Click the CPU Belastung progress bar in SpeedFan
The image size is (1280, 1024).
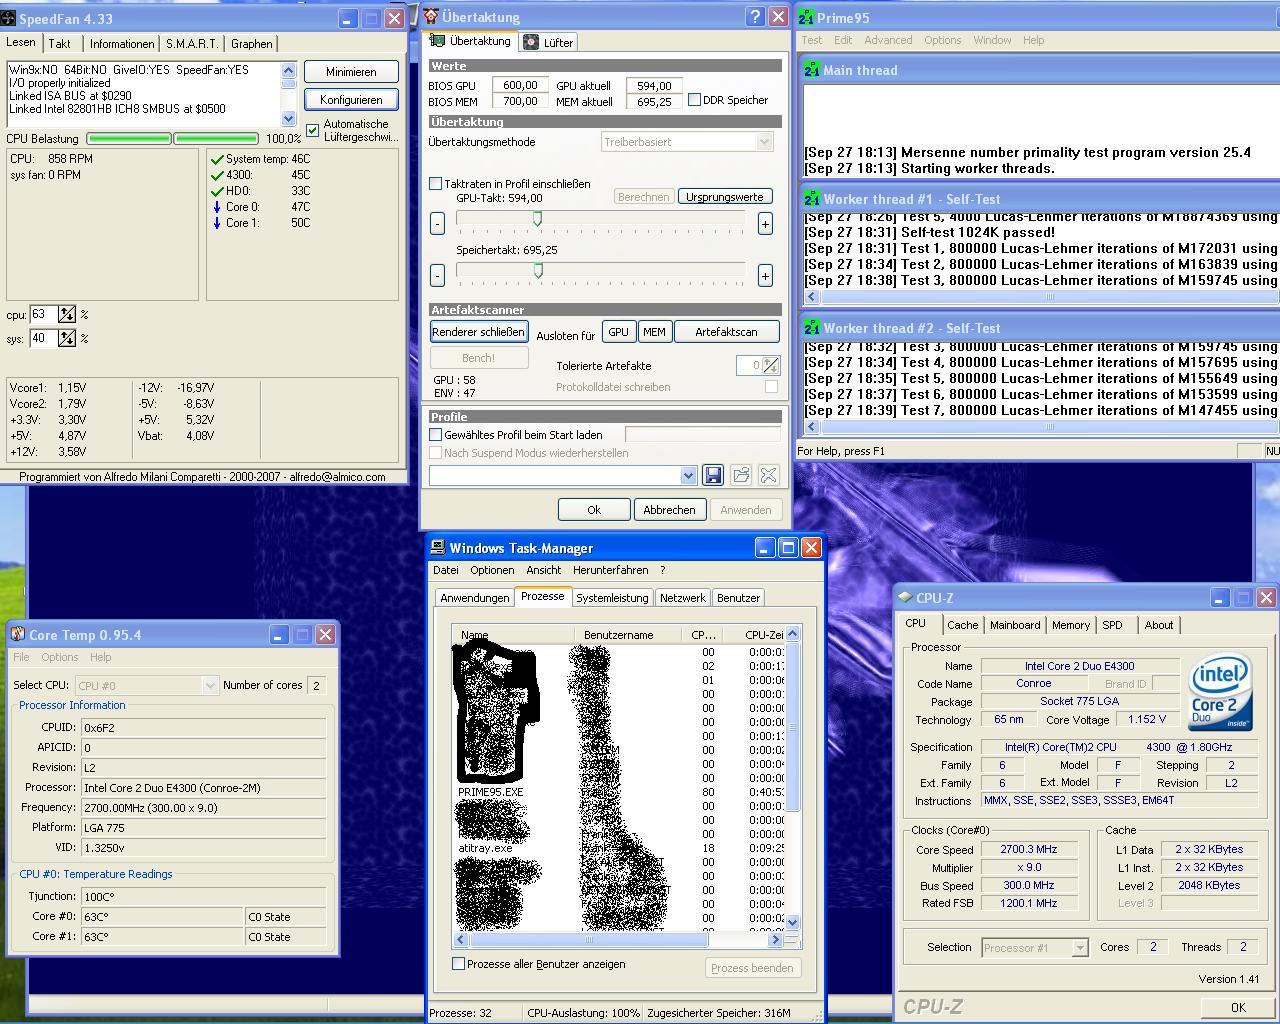(173, 139)
